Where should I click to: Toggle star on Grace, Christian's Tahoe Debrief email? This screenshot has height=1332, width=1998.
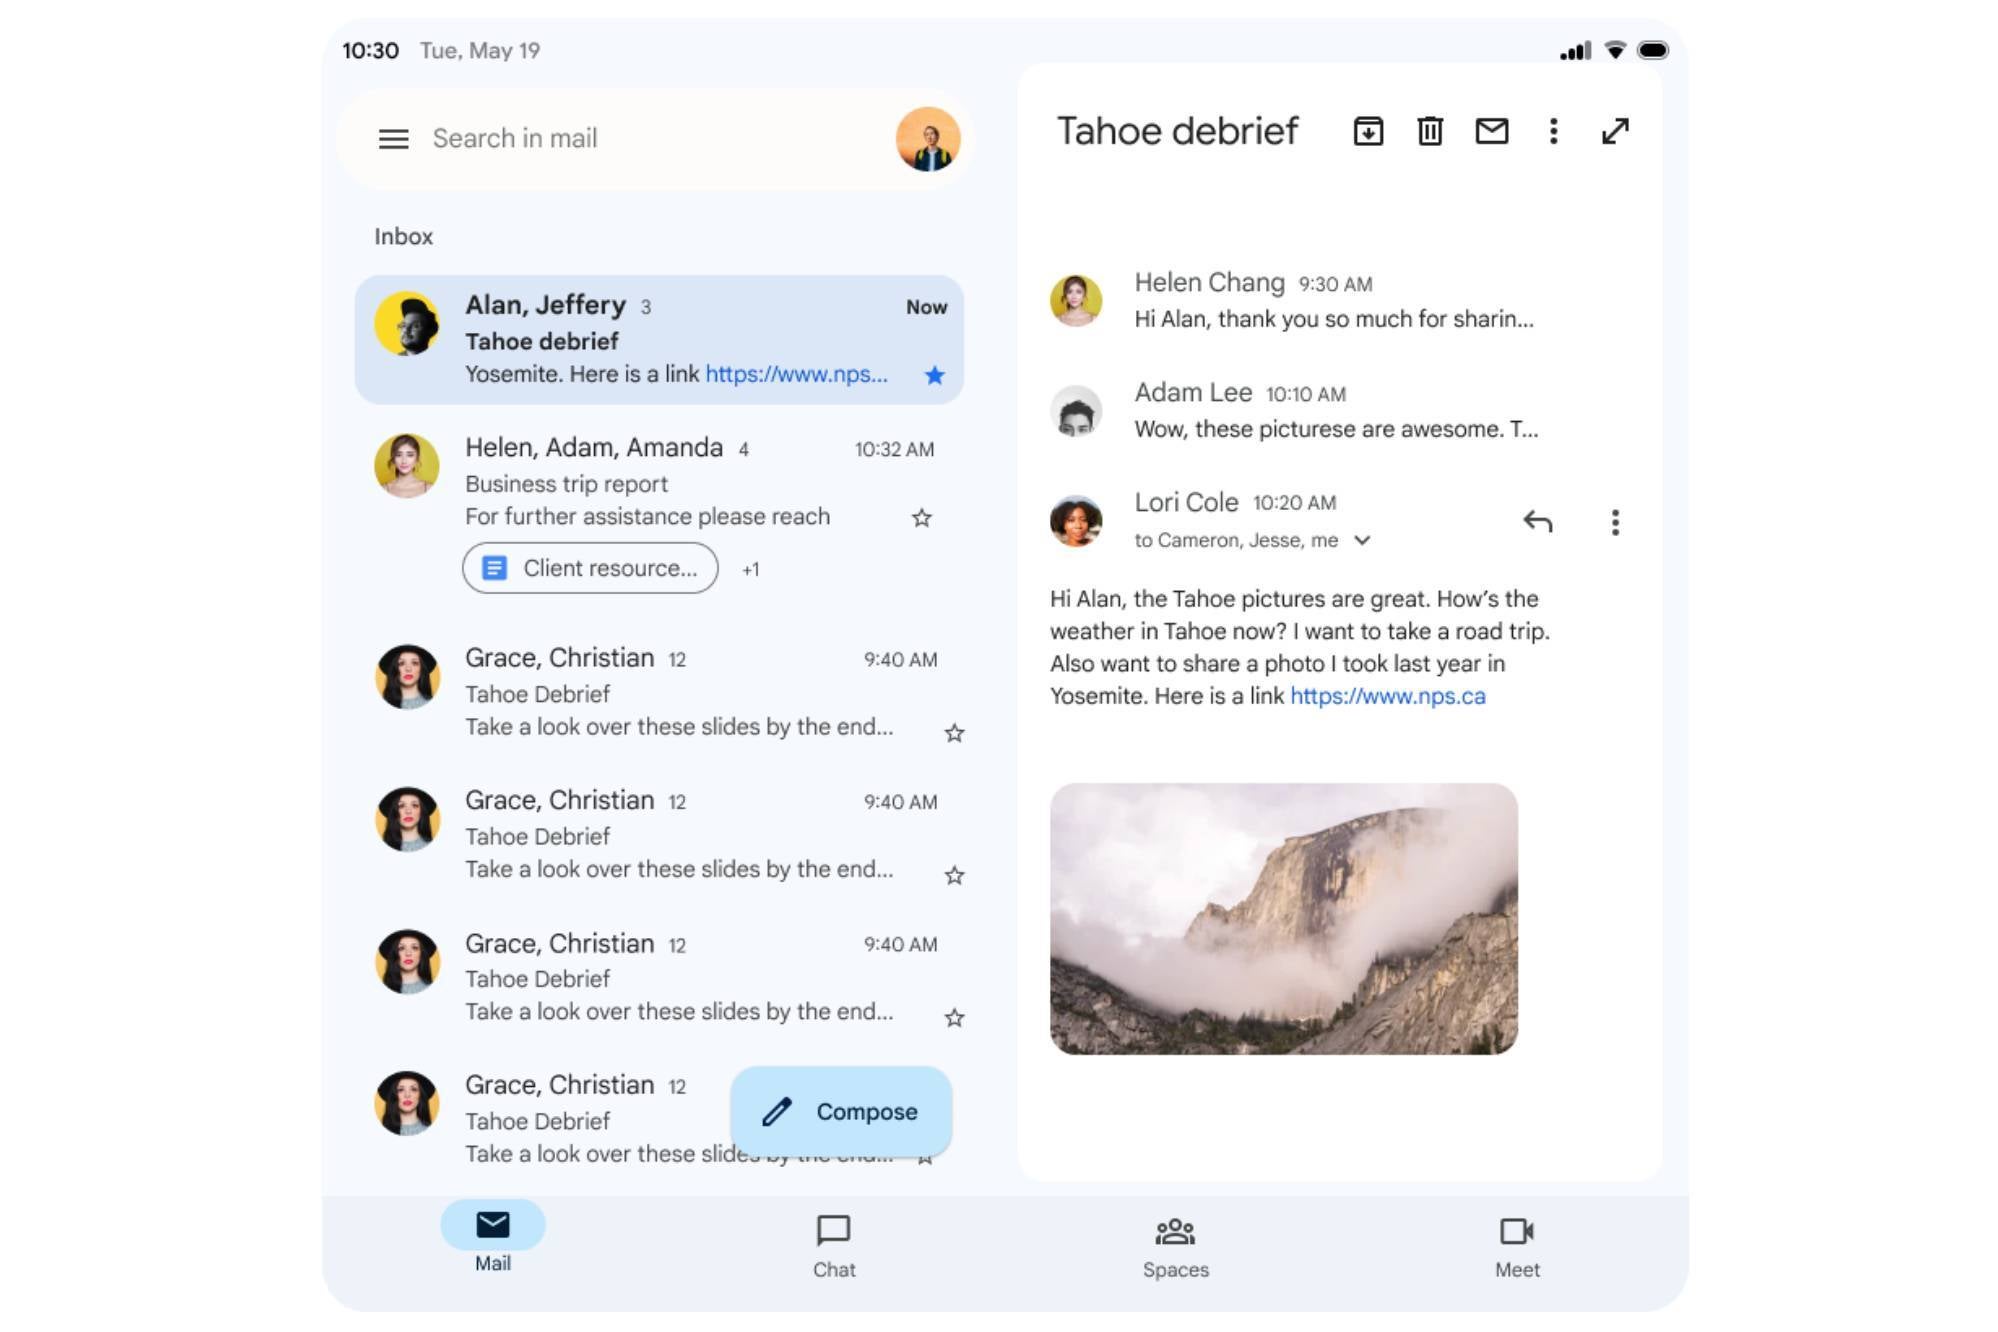tap(953, 730)
